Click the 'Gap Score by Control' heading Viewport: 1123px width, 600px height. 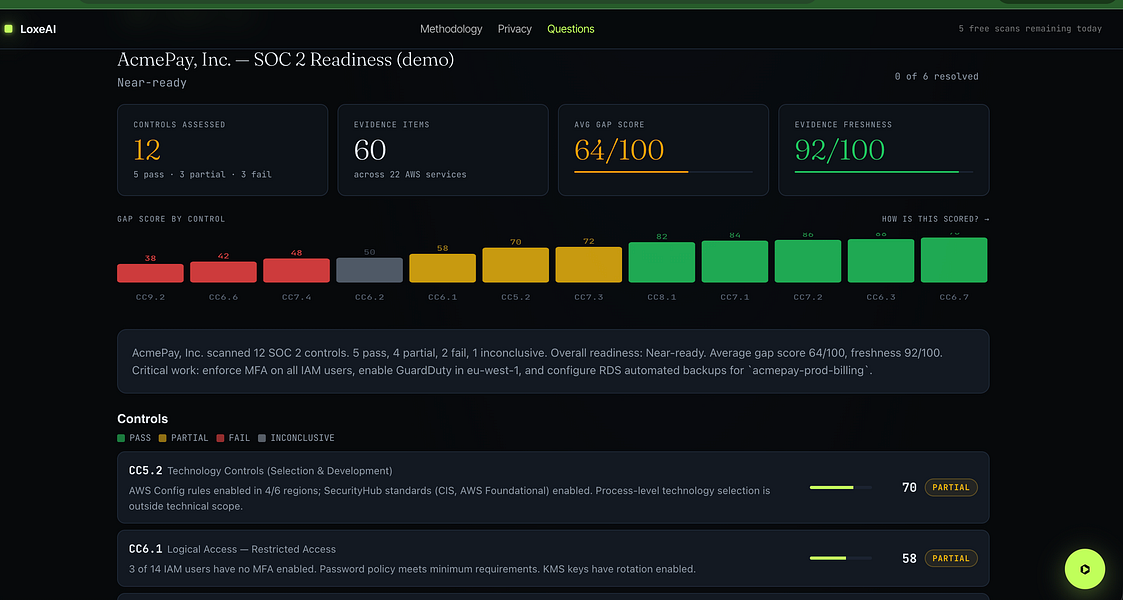[x=171, y=219]
